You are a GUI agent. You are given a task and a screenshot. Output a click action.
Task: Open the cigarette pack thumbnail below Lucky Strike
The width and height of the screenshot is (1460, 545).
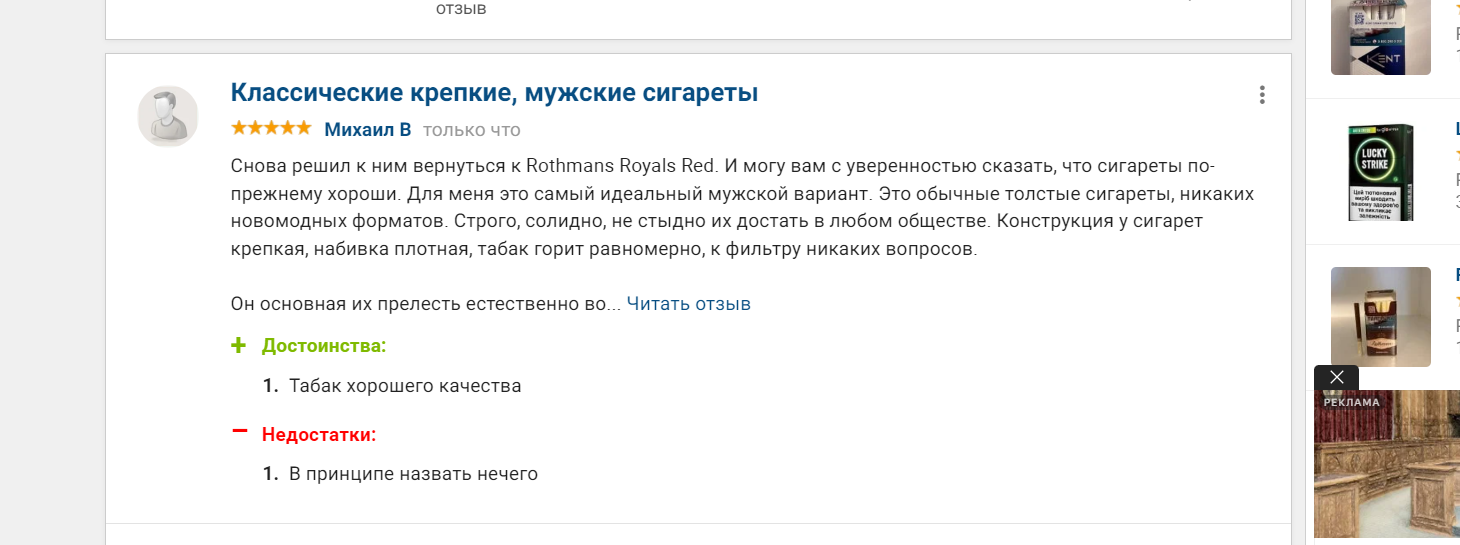pyautogui.click(x=1381, y=317)
